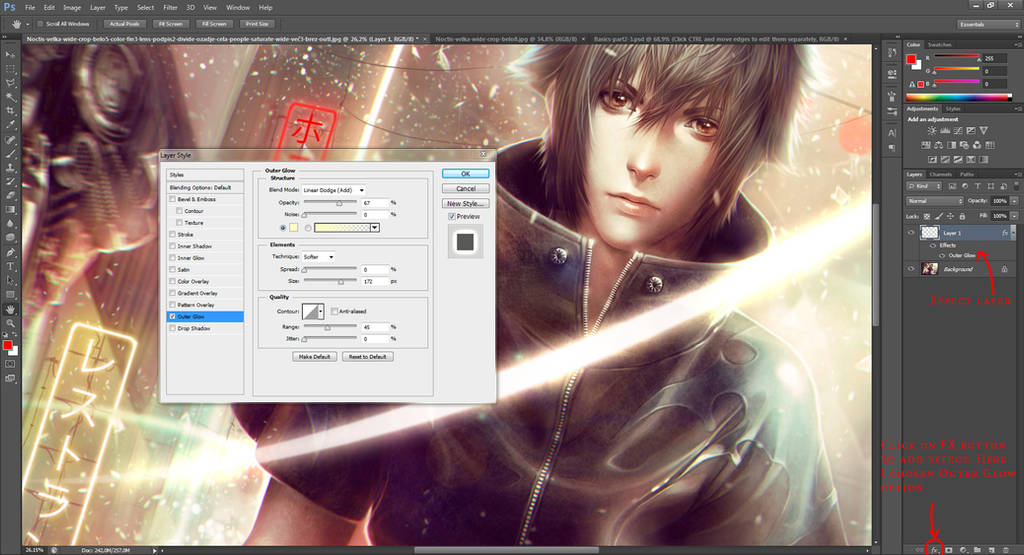Open the layer Opacity dropdown arrow
This screenshot has height=555, width=1024.
[1014, 201]
